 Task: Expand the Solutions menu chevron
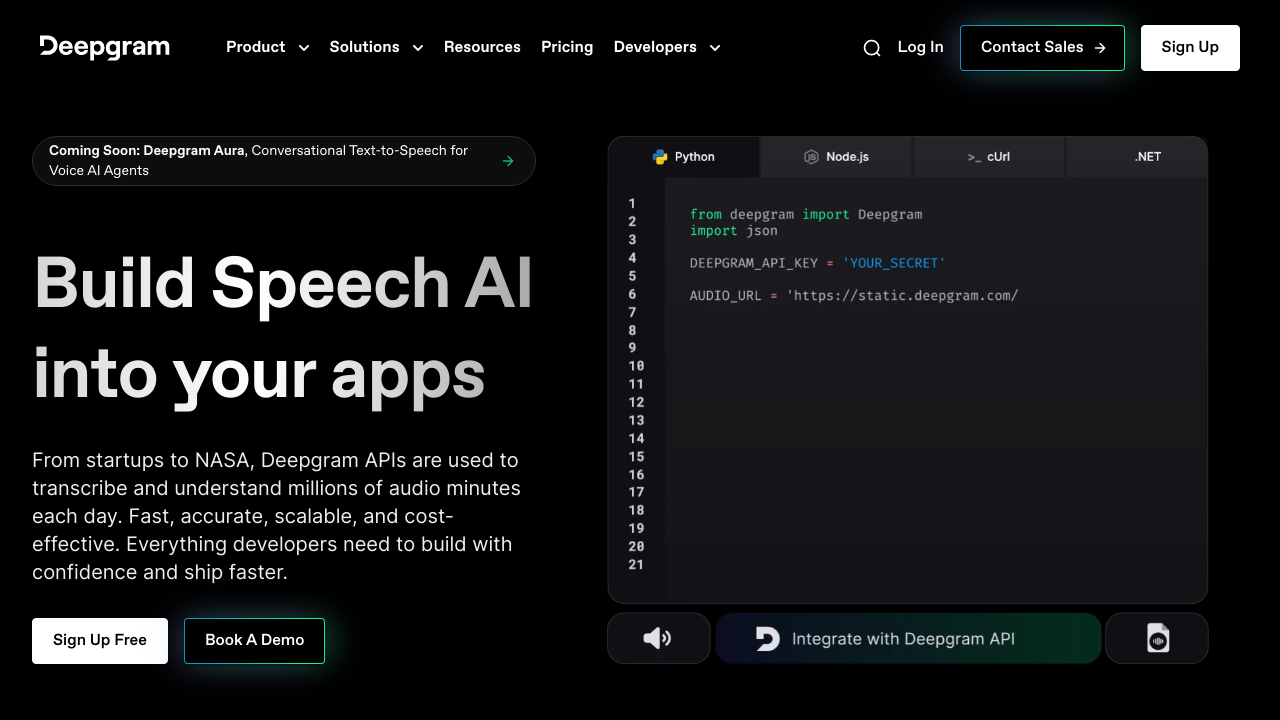click(418, 48)
